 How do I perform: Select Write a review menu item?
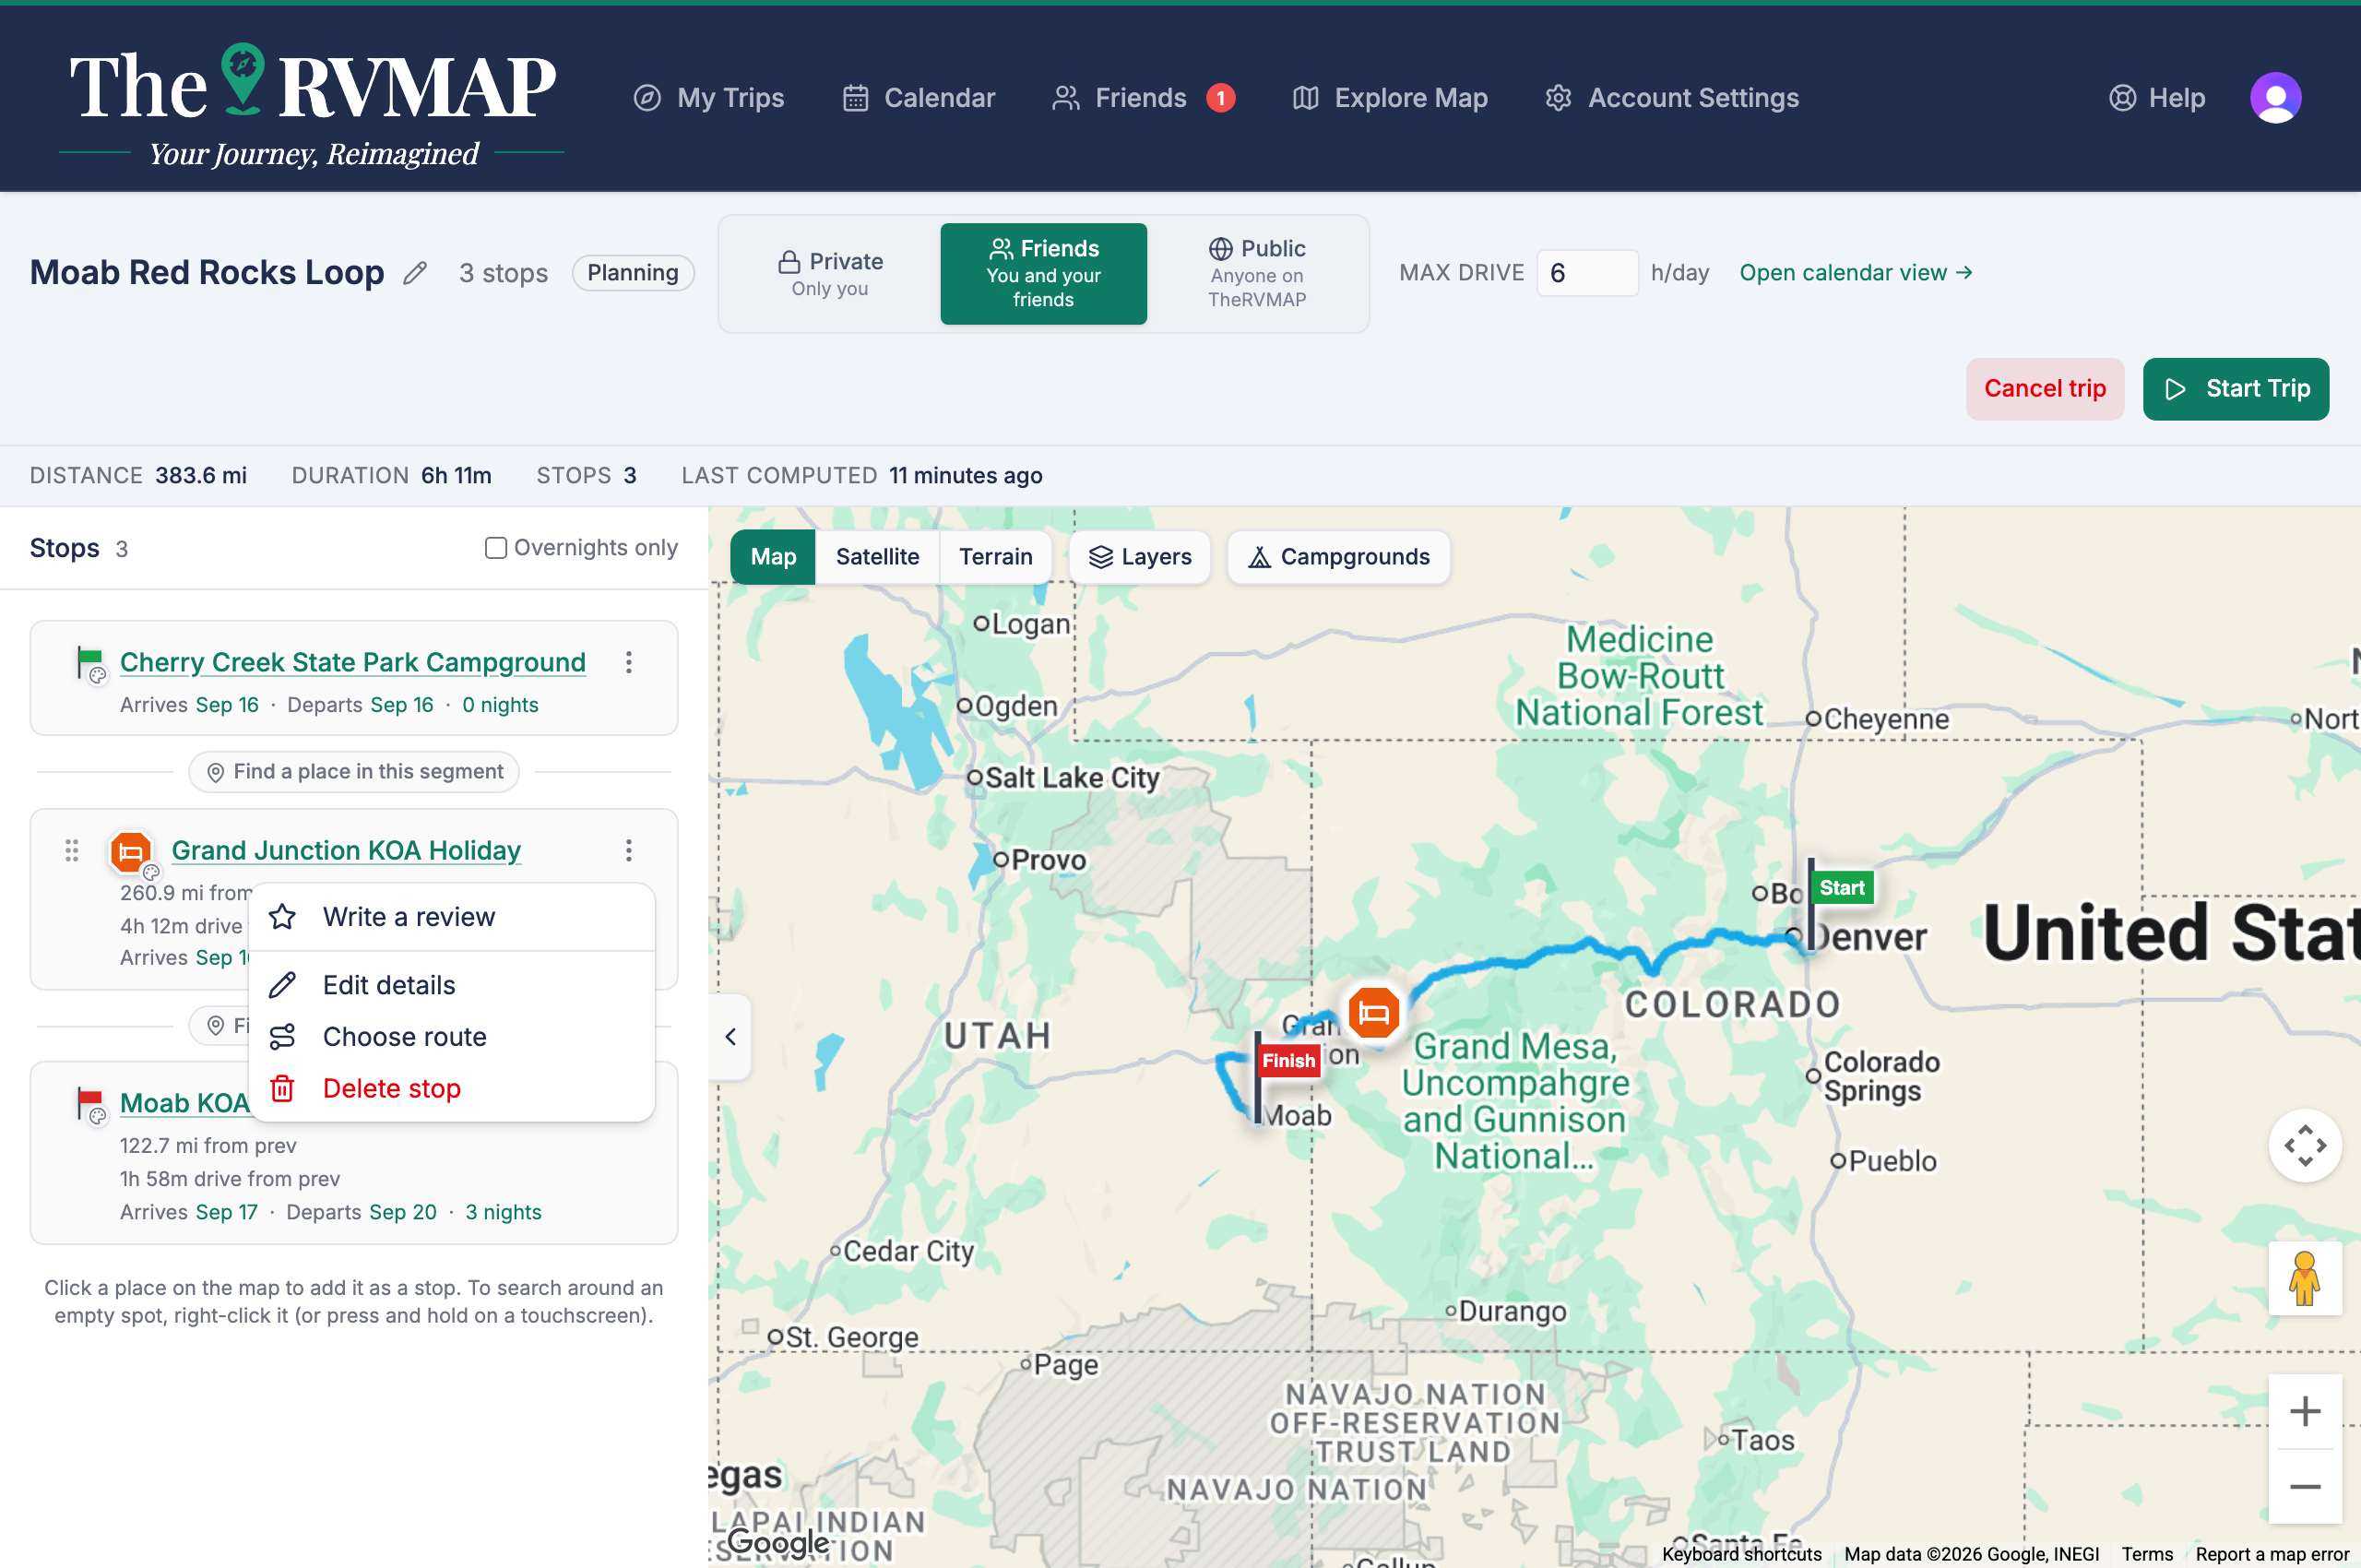click(x=452, y=917)
